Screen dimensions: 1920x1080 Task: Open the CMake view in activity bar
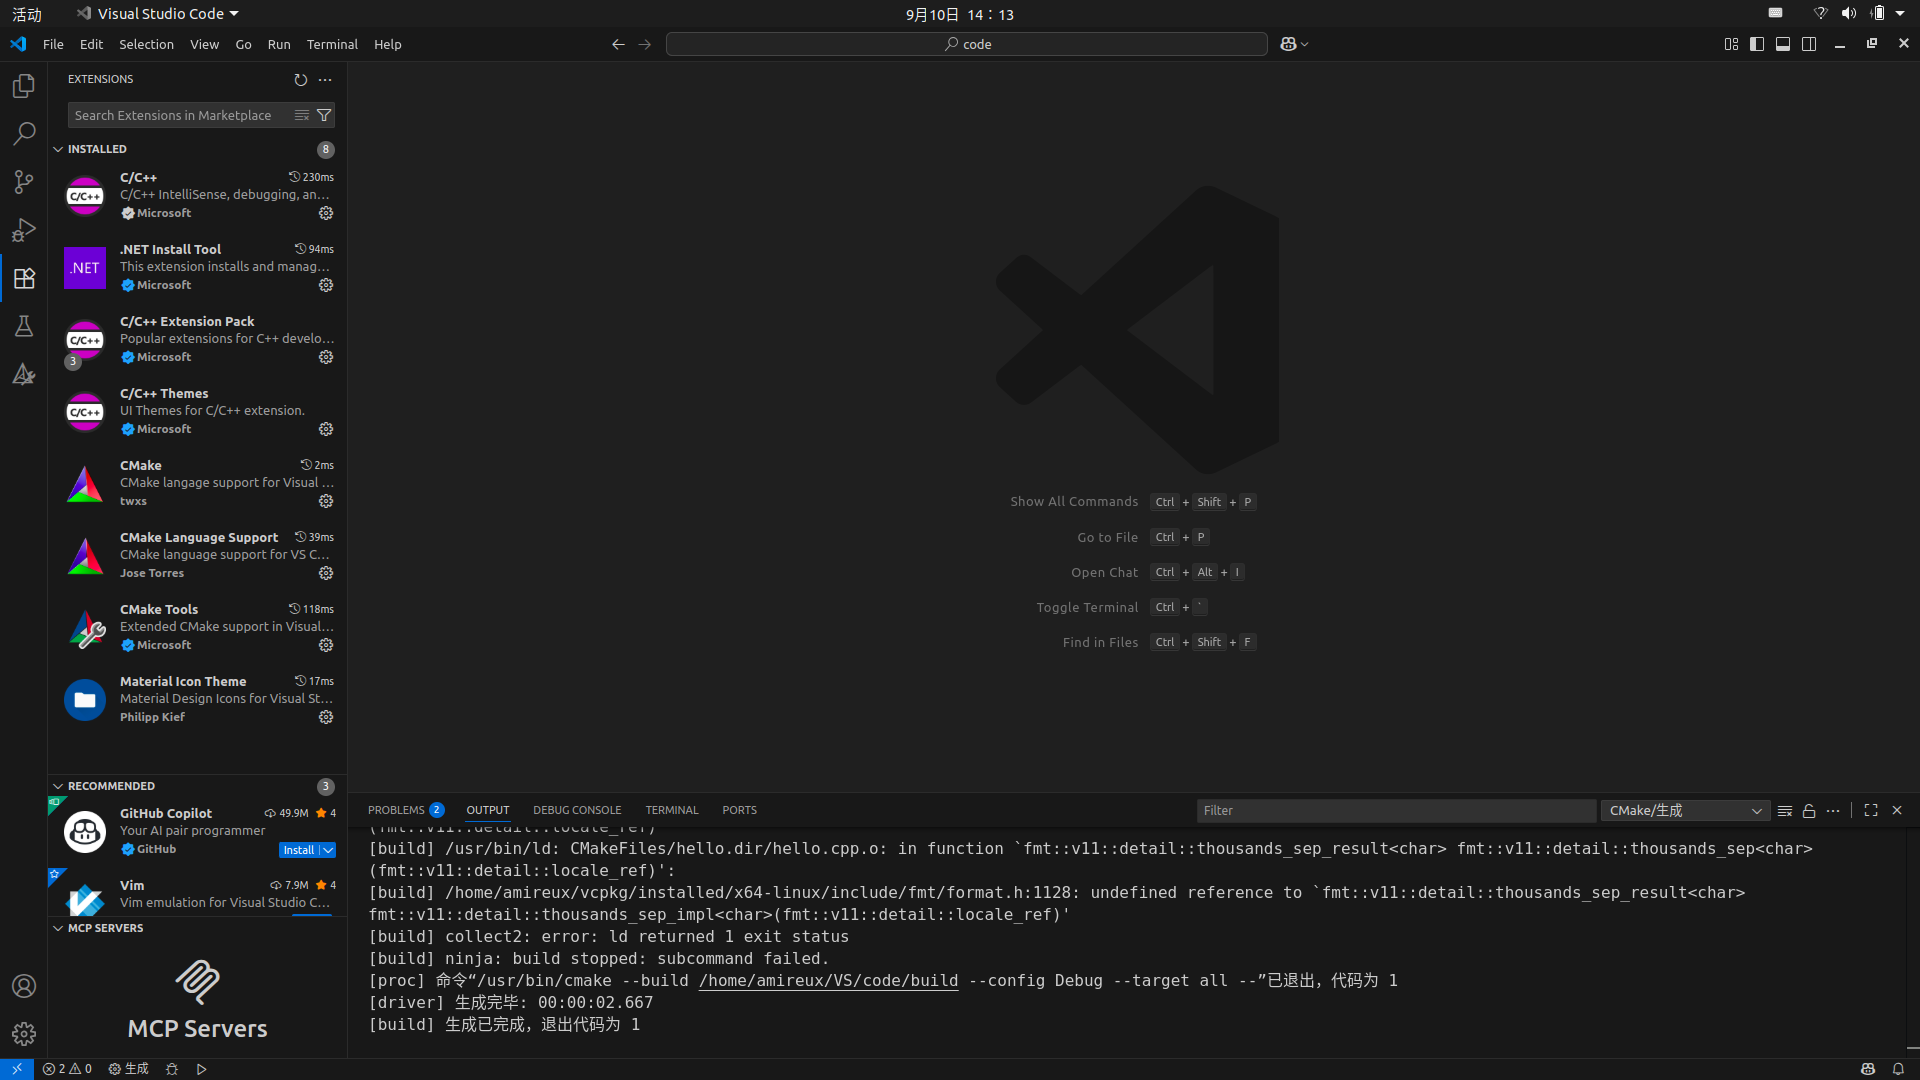[24, 374]
